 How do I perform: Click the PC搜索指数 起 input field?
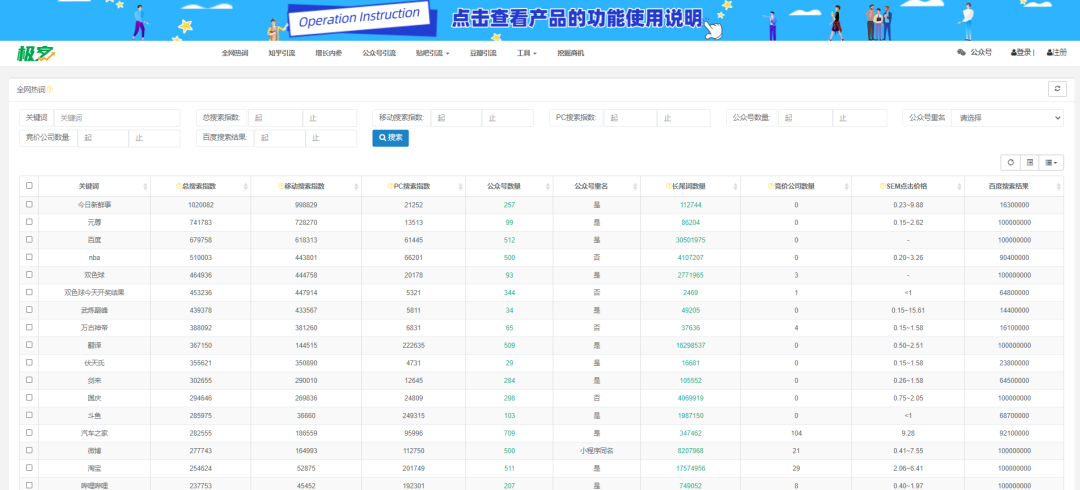pyautogui.click(x=630, y=118)
